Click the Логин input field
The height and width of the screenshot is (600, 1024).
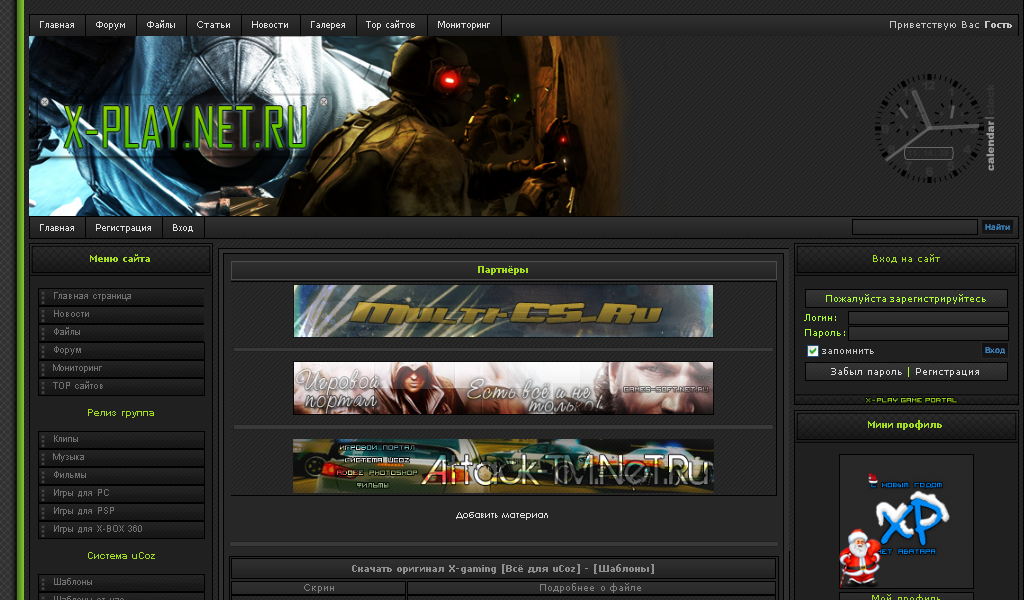pos(928,318)
